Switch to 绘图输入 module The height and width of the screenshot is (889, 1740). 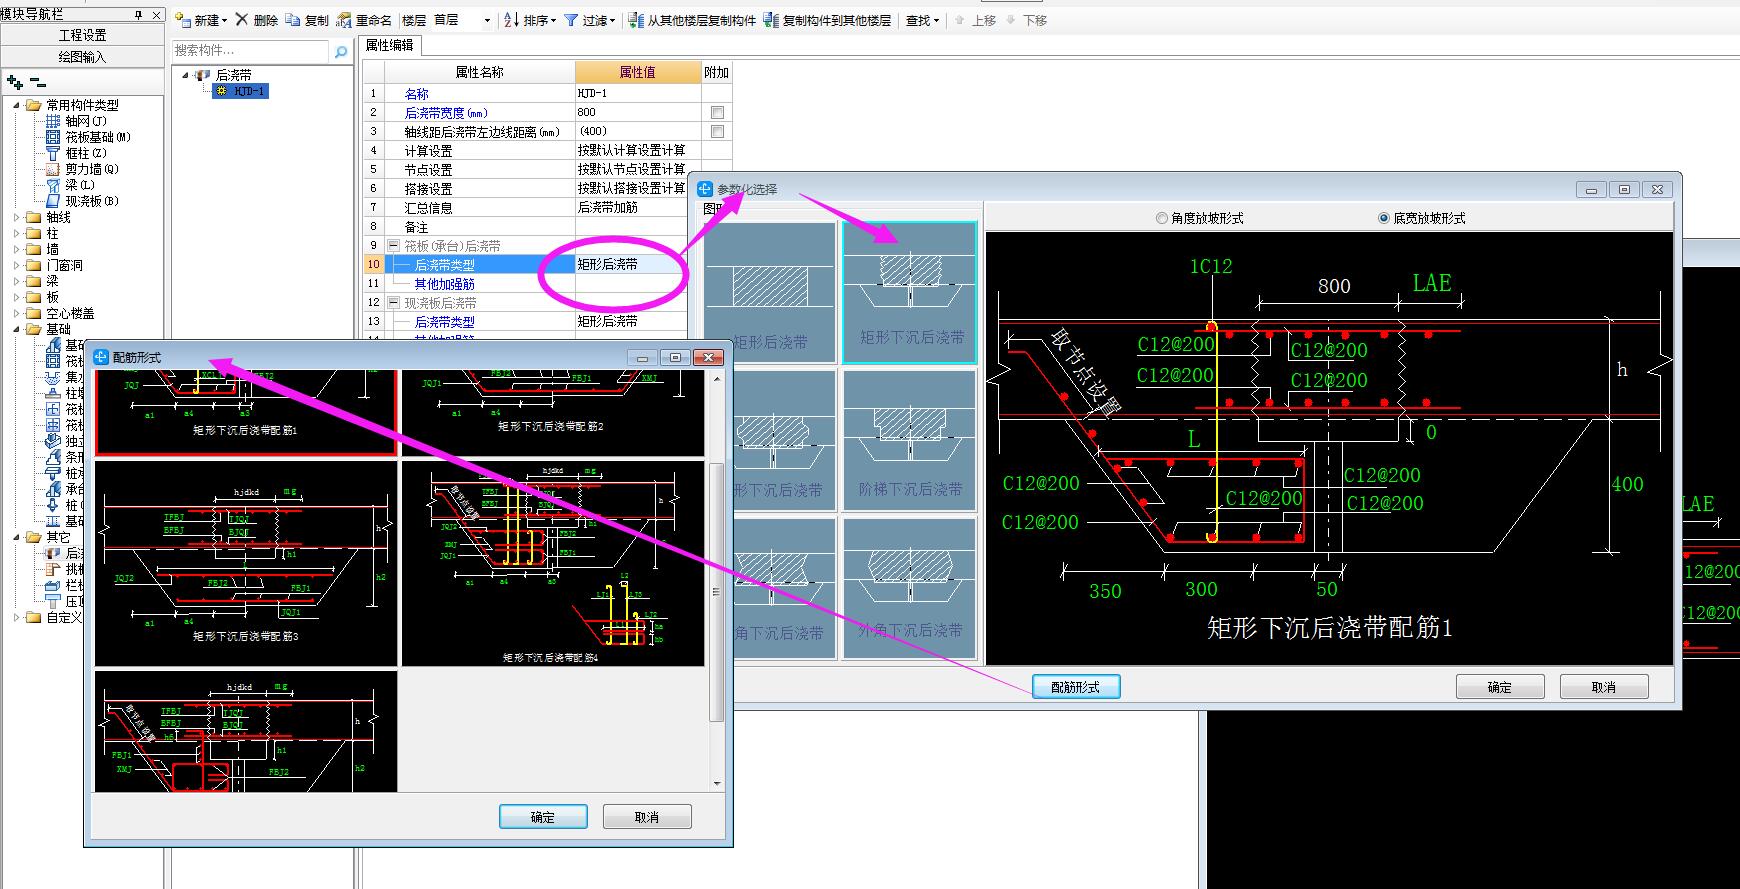(82, 57)
